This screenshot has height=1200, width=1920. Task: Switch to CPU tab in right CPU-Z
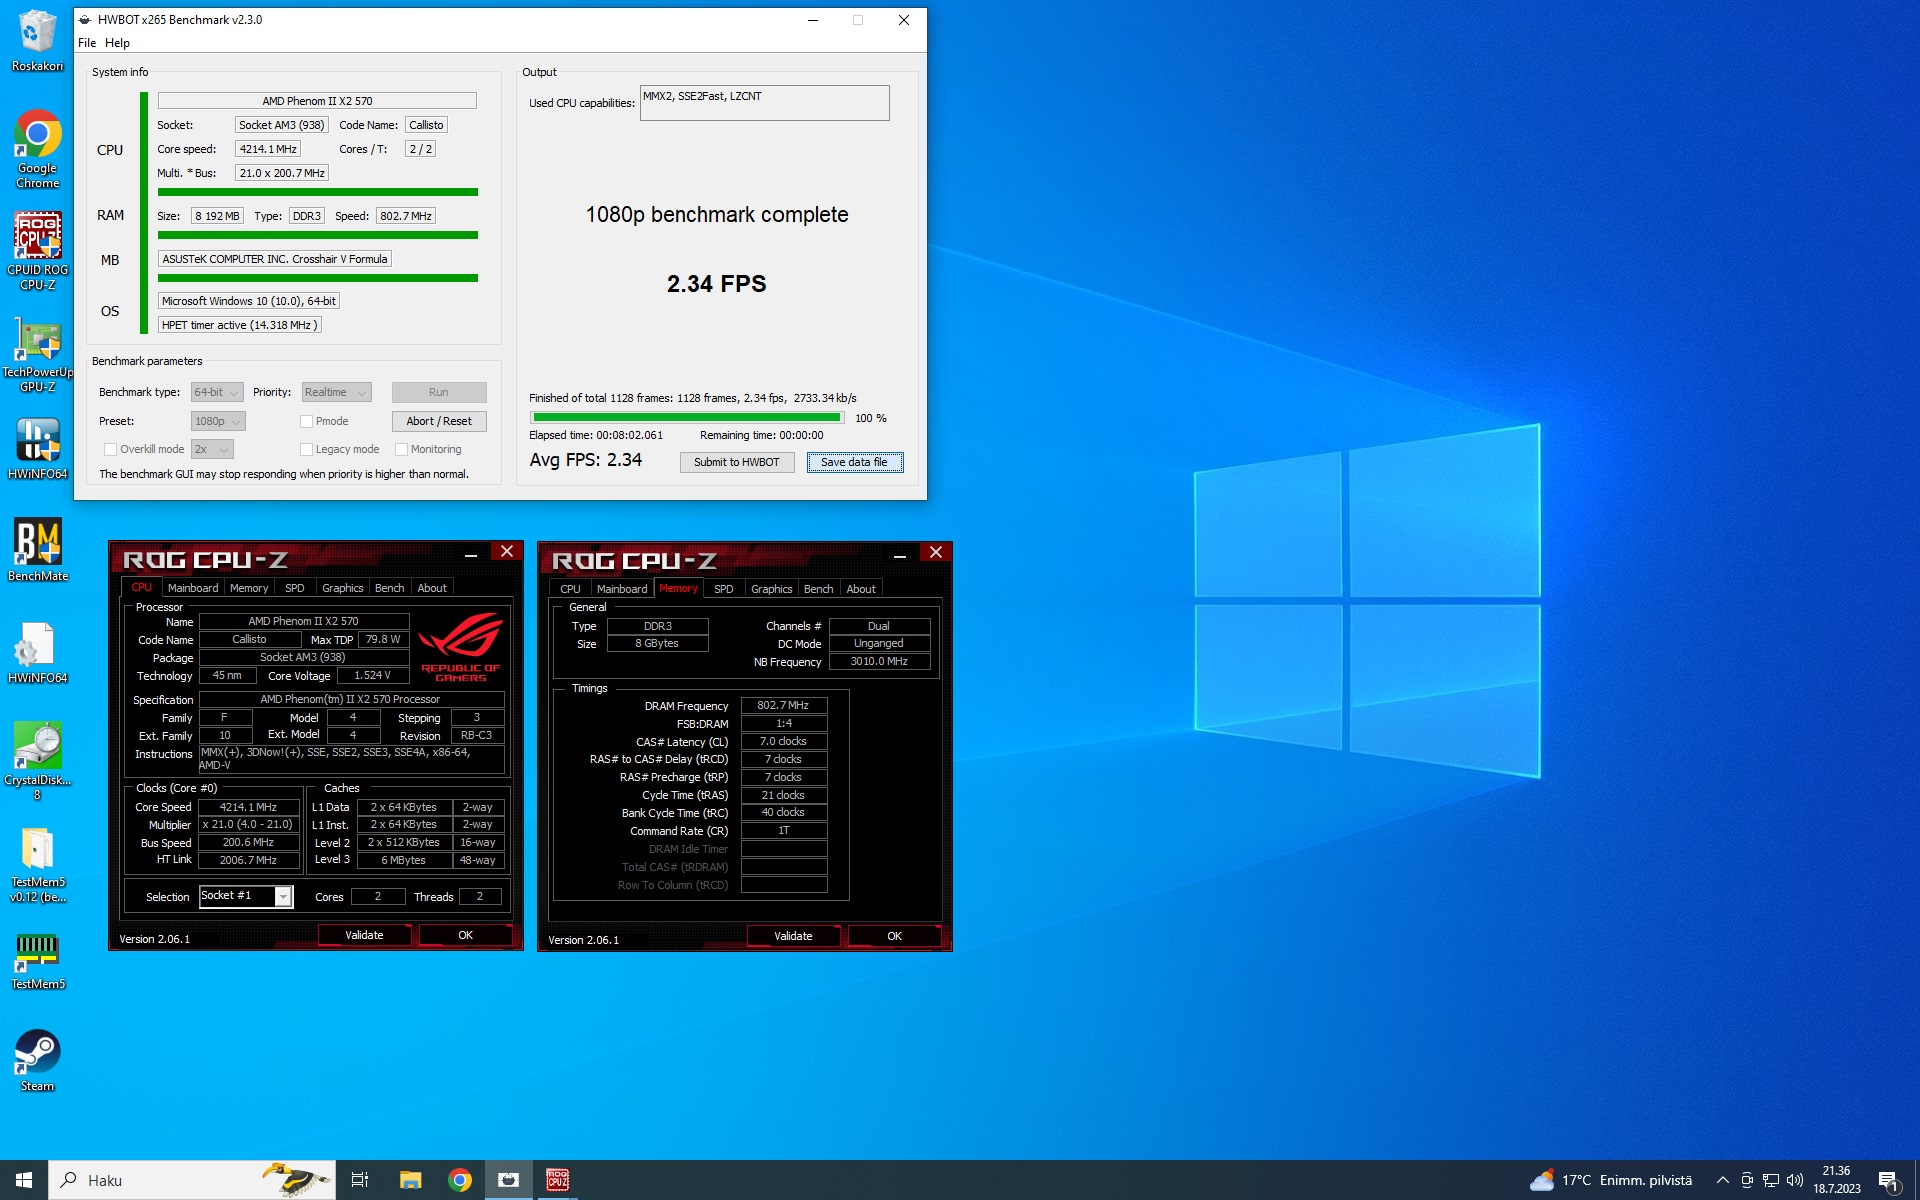click(570, 589)
